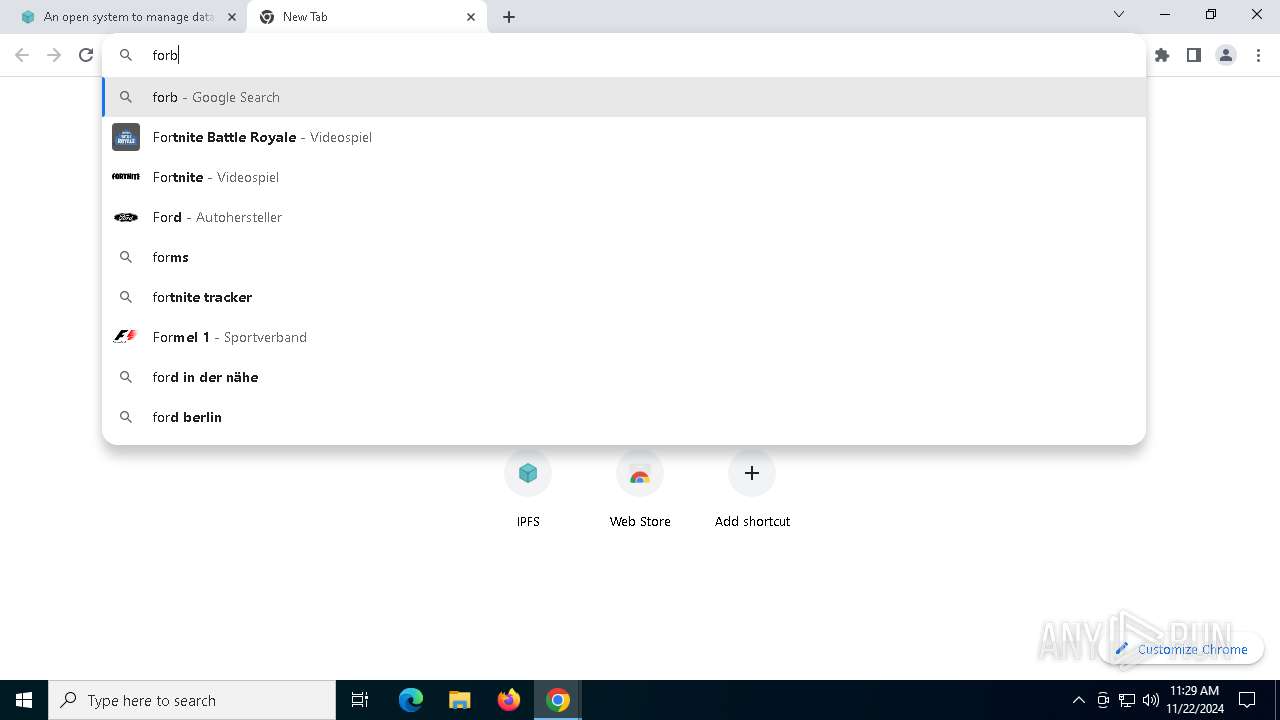Open the taskbar clock and date
Viewport: 1280px width, 720px height.
[x=1194, y=700]
